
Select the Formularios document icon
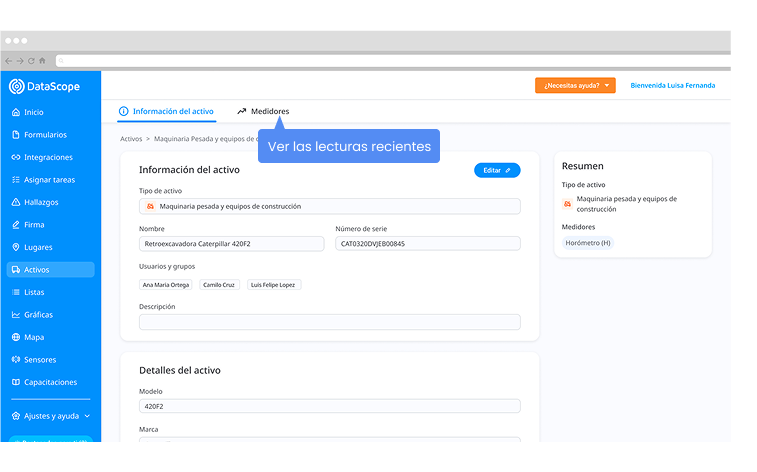coord(15,135)
